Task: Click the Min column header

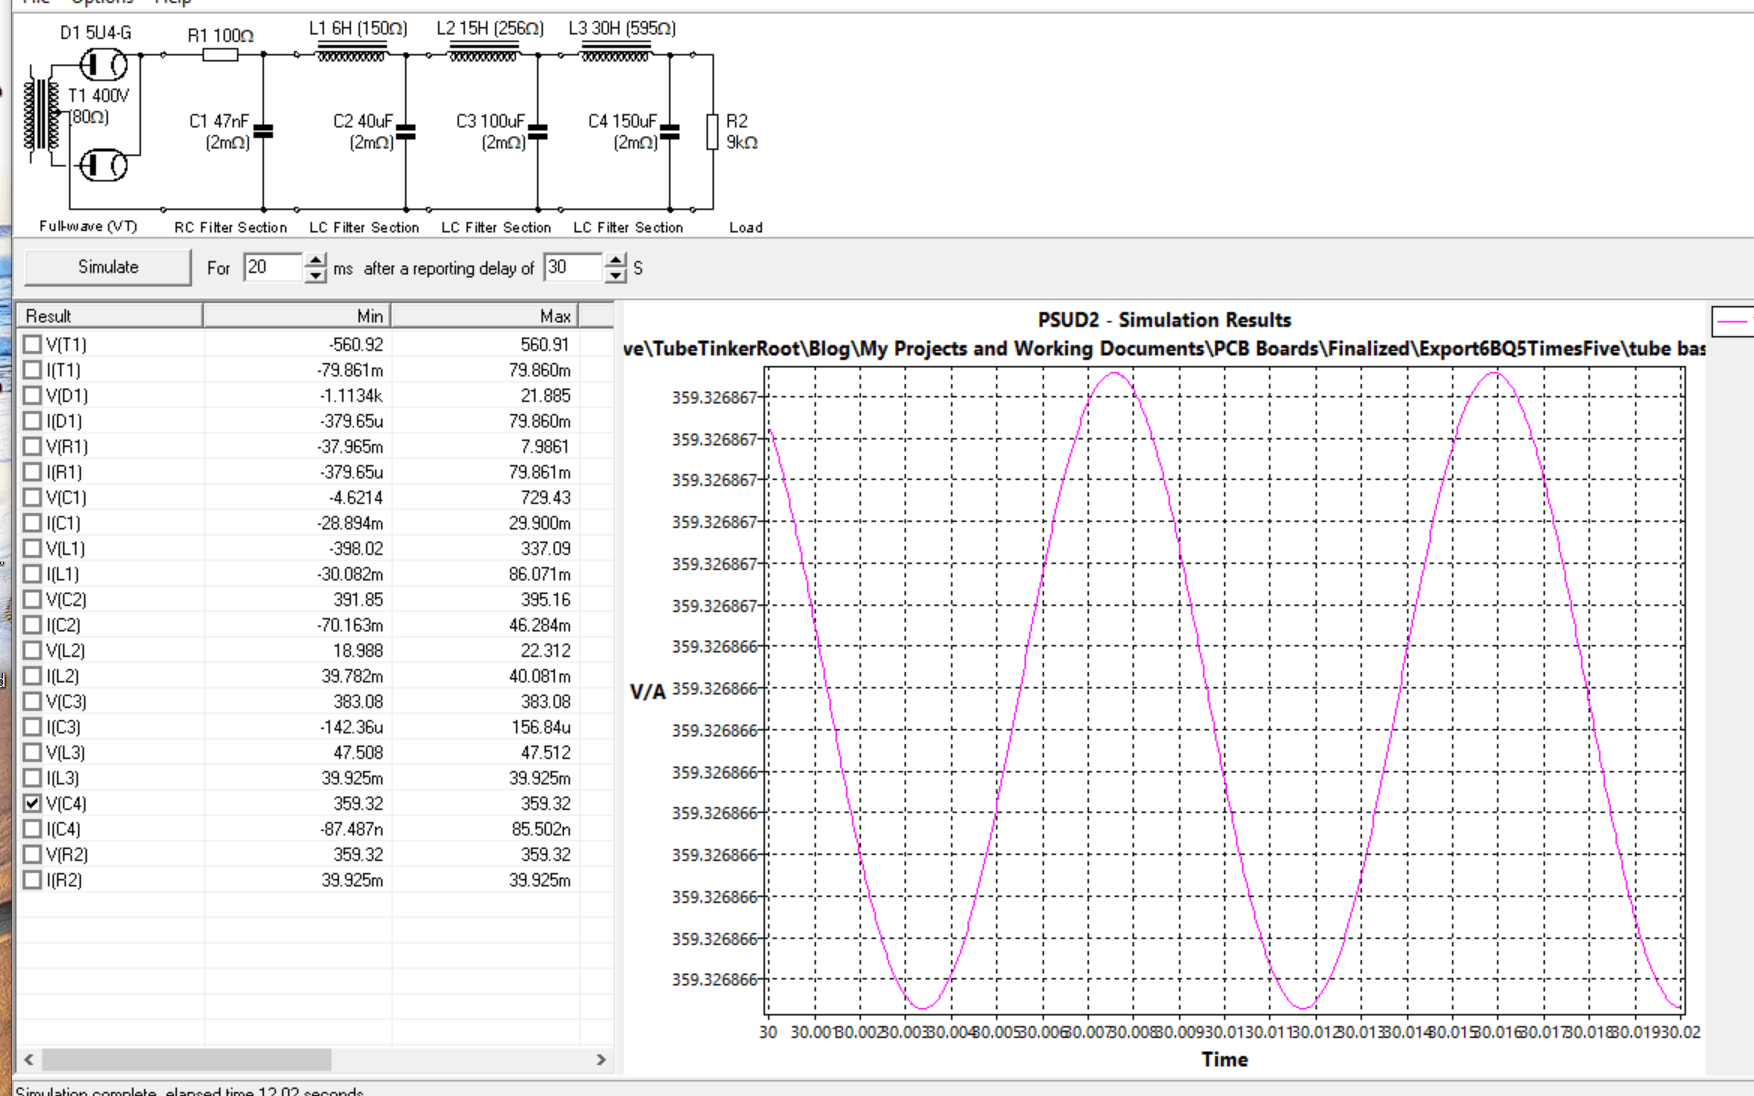Action: point(297,316)
